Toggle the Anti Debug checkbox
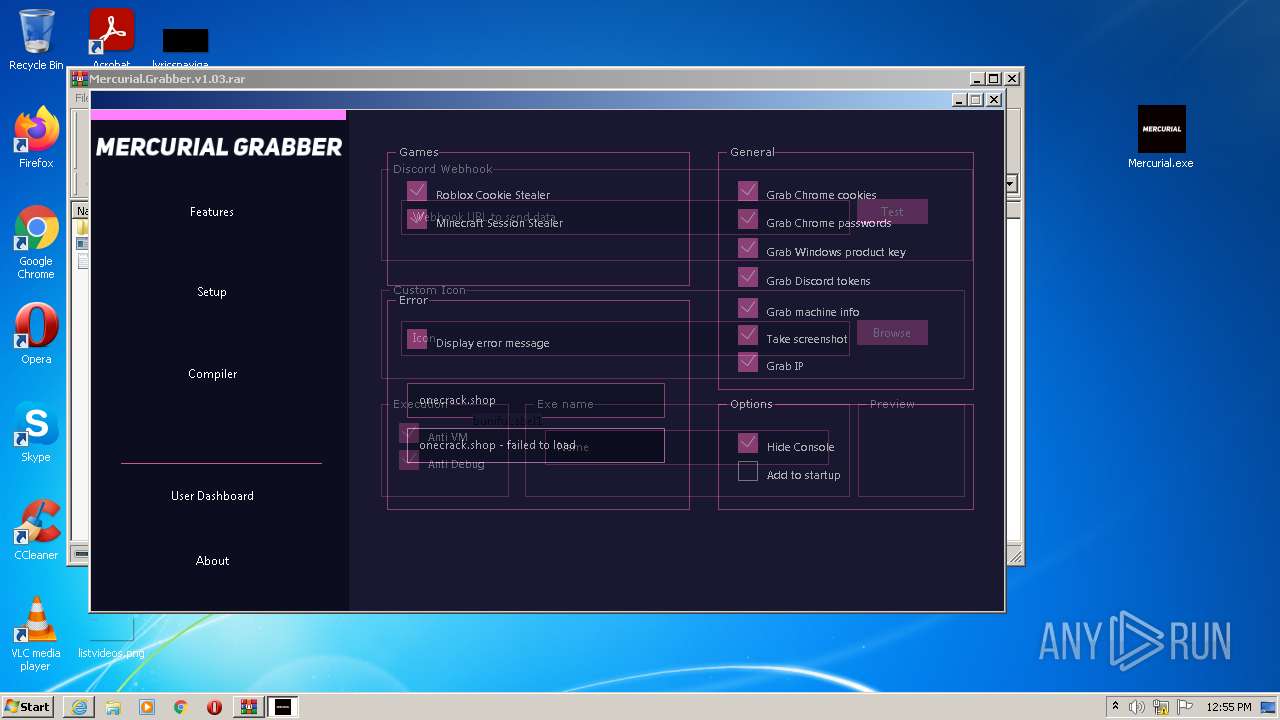The image size is (1280, 720). (409, 460)
